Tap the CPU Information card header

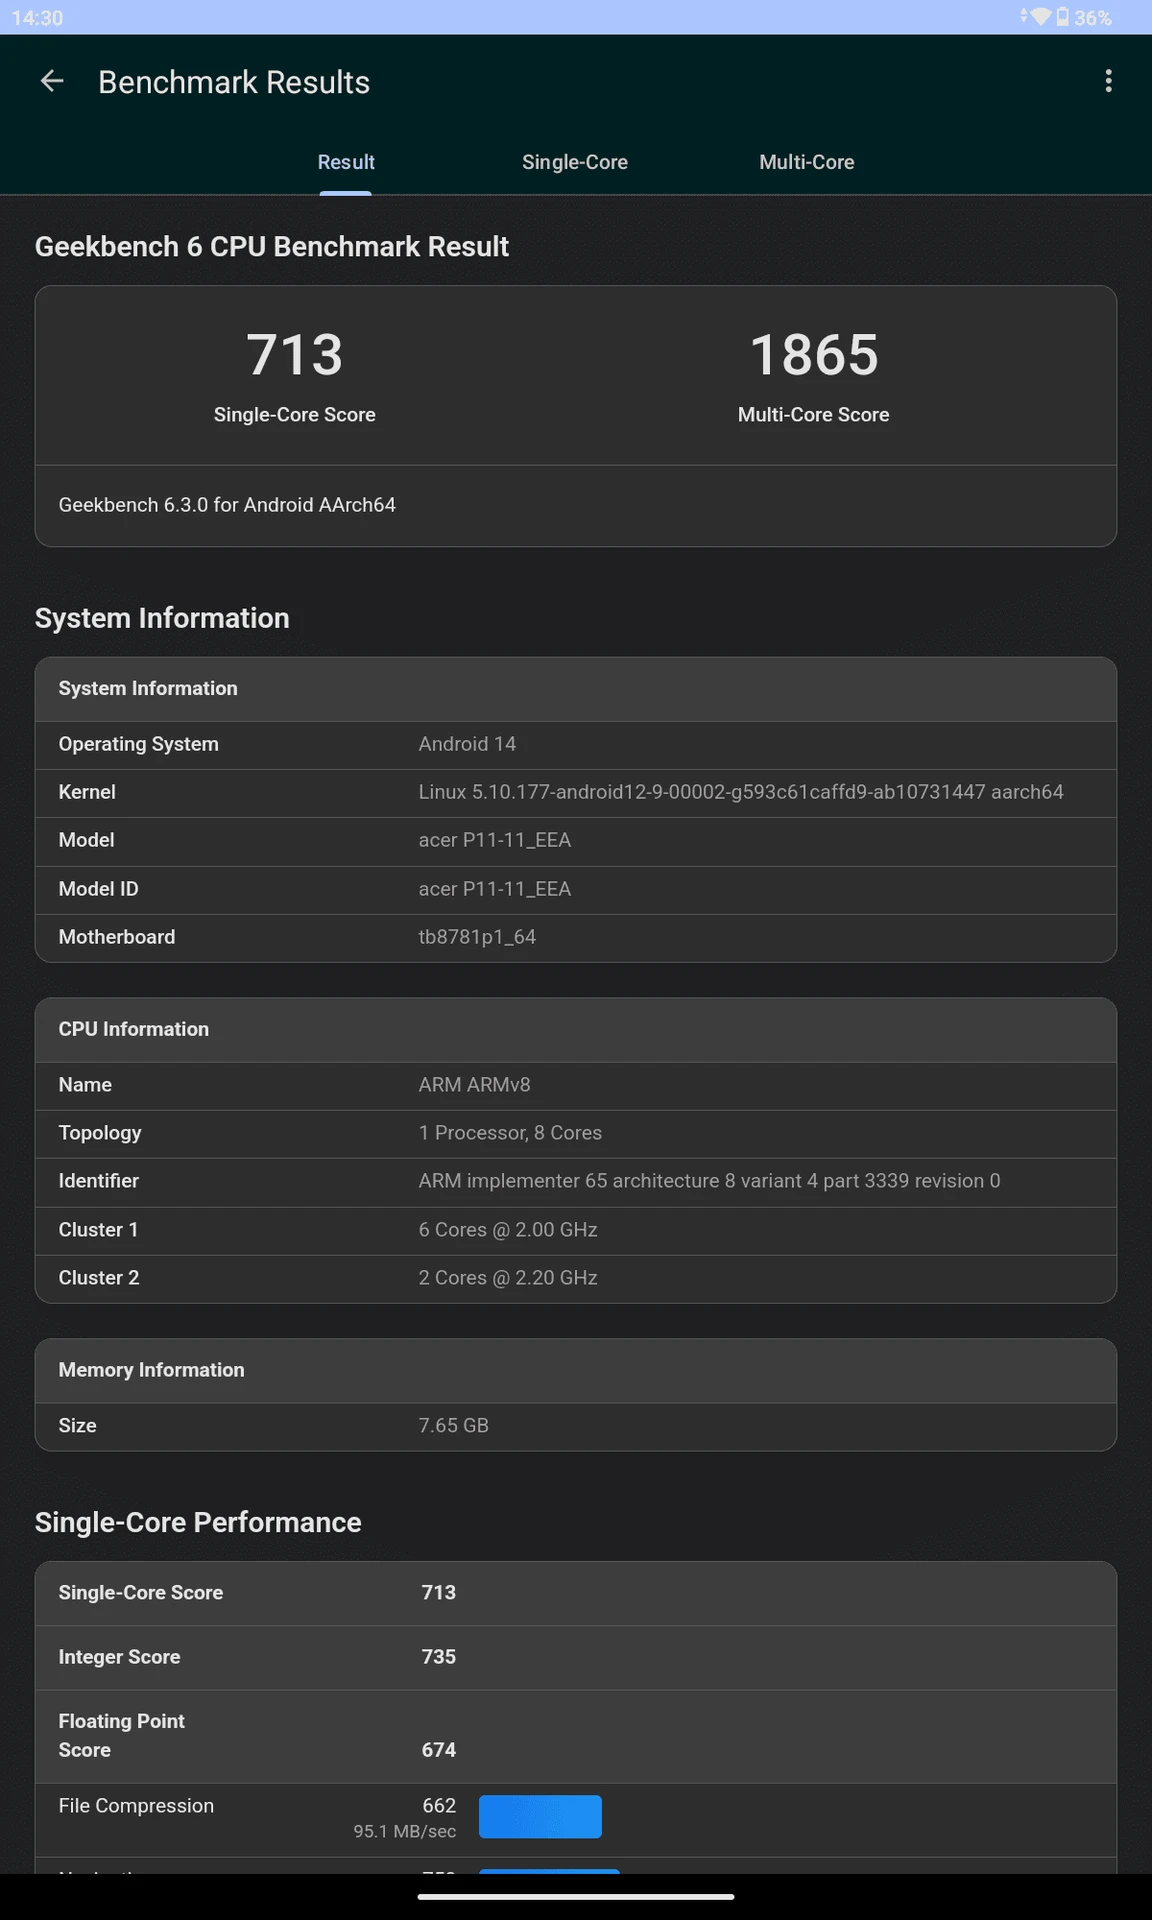coord(576,1030)
